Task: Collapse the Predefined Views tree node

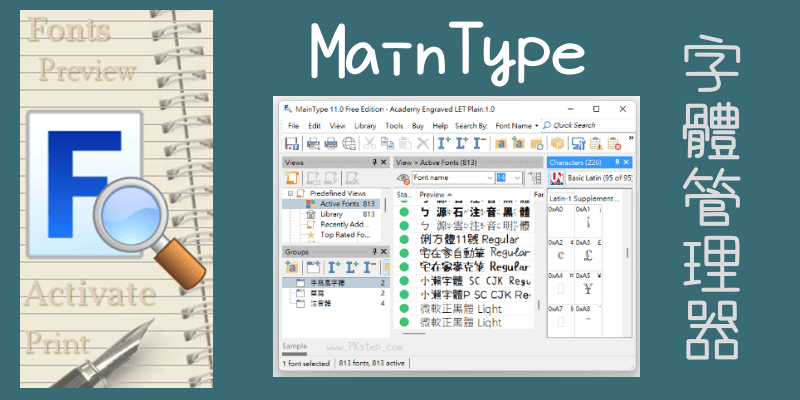Action: (x=290, y=193)
